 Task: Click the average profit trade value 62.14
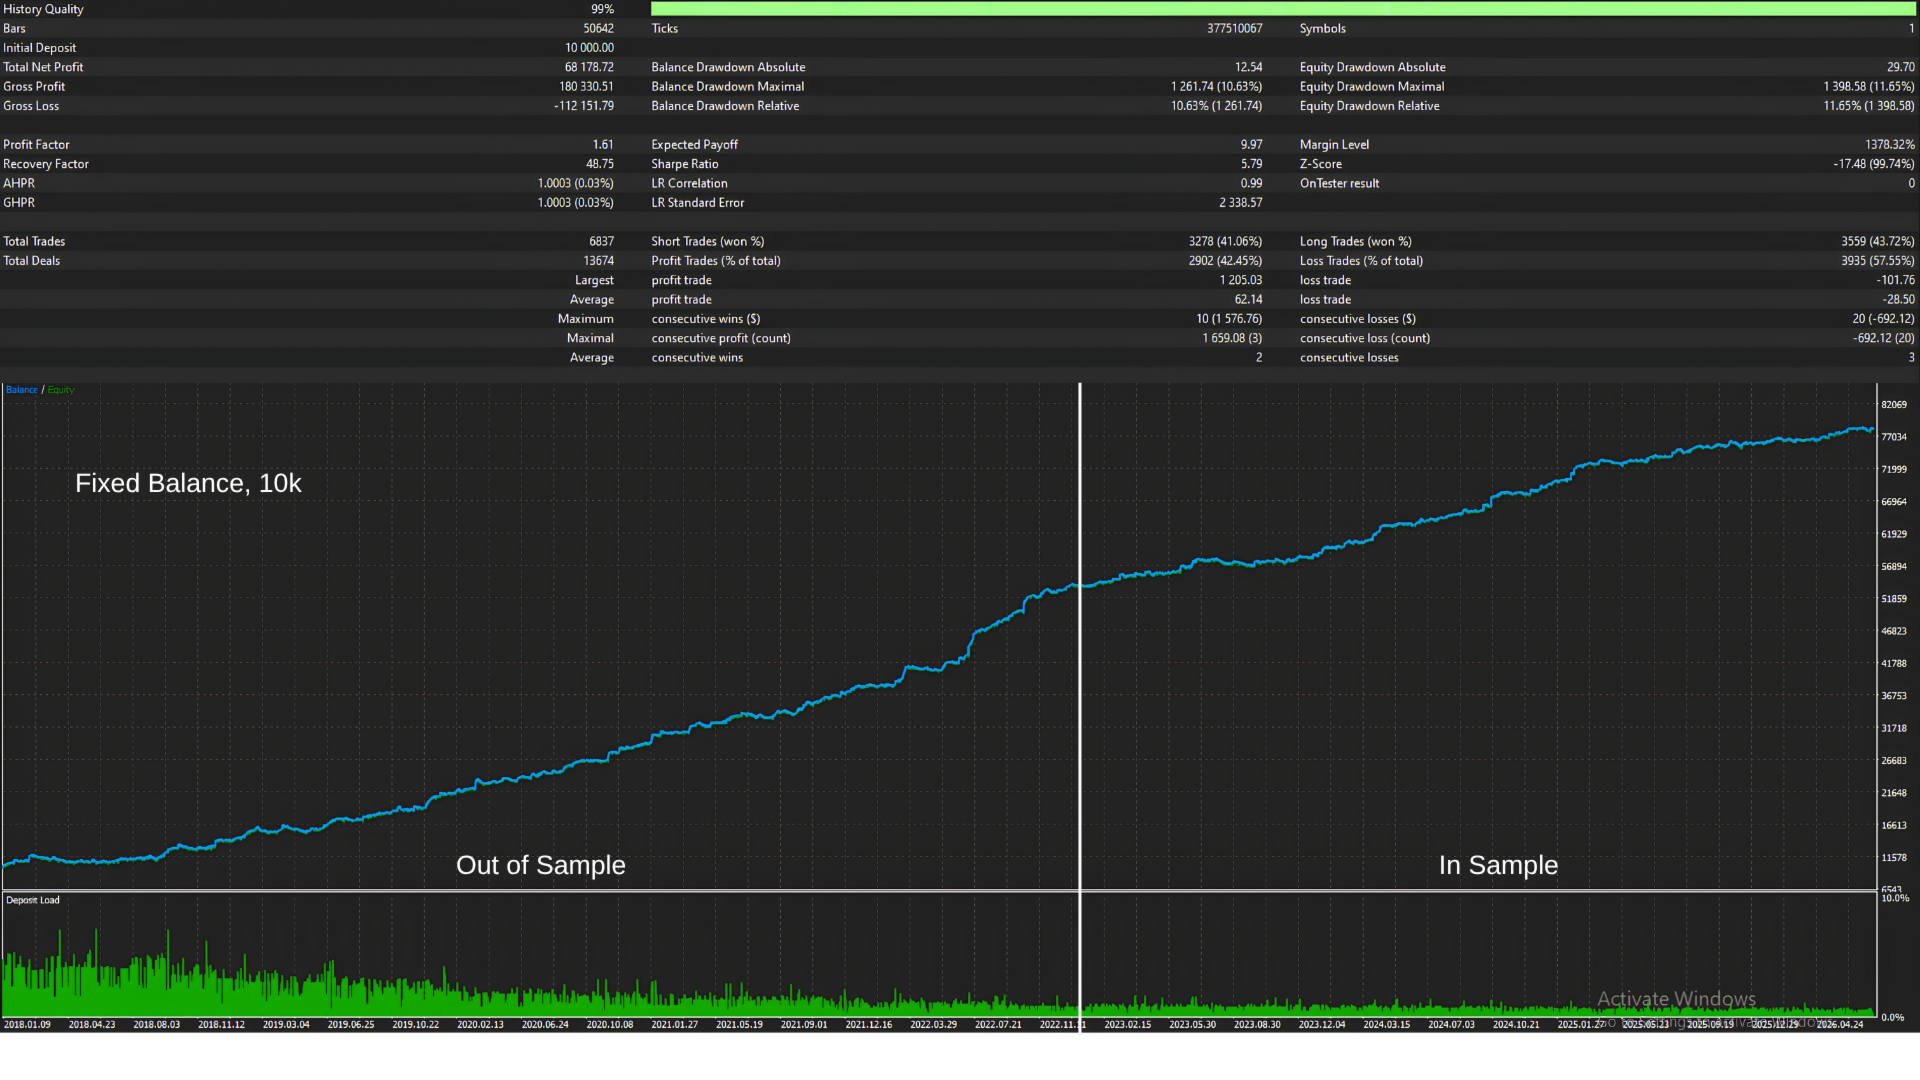1248,300
